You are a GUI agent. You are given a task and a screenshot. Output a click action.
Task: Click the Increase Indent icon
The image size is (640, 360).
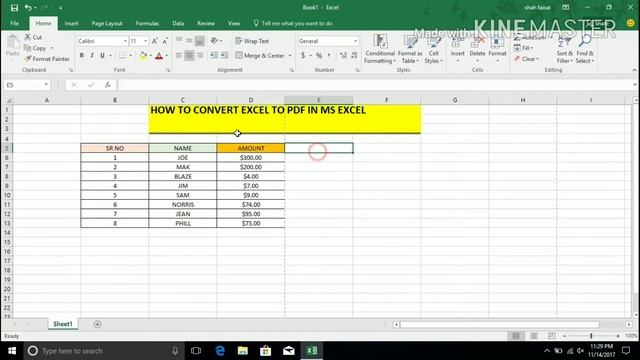pyautogui.click(x=224, y=55)
